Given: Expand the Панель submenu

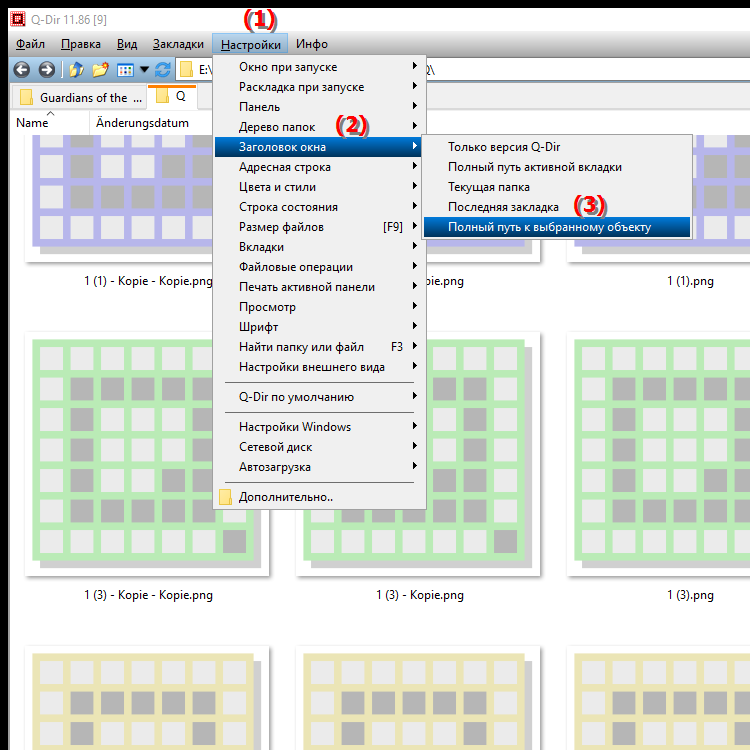Looking at the screenshot, I should point(319,107).
